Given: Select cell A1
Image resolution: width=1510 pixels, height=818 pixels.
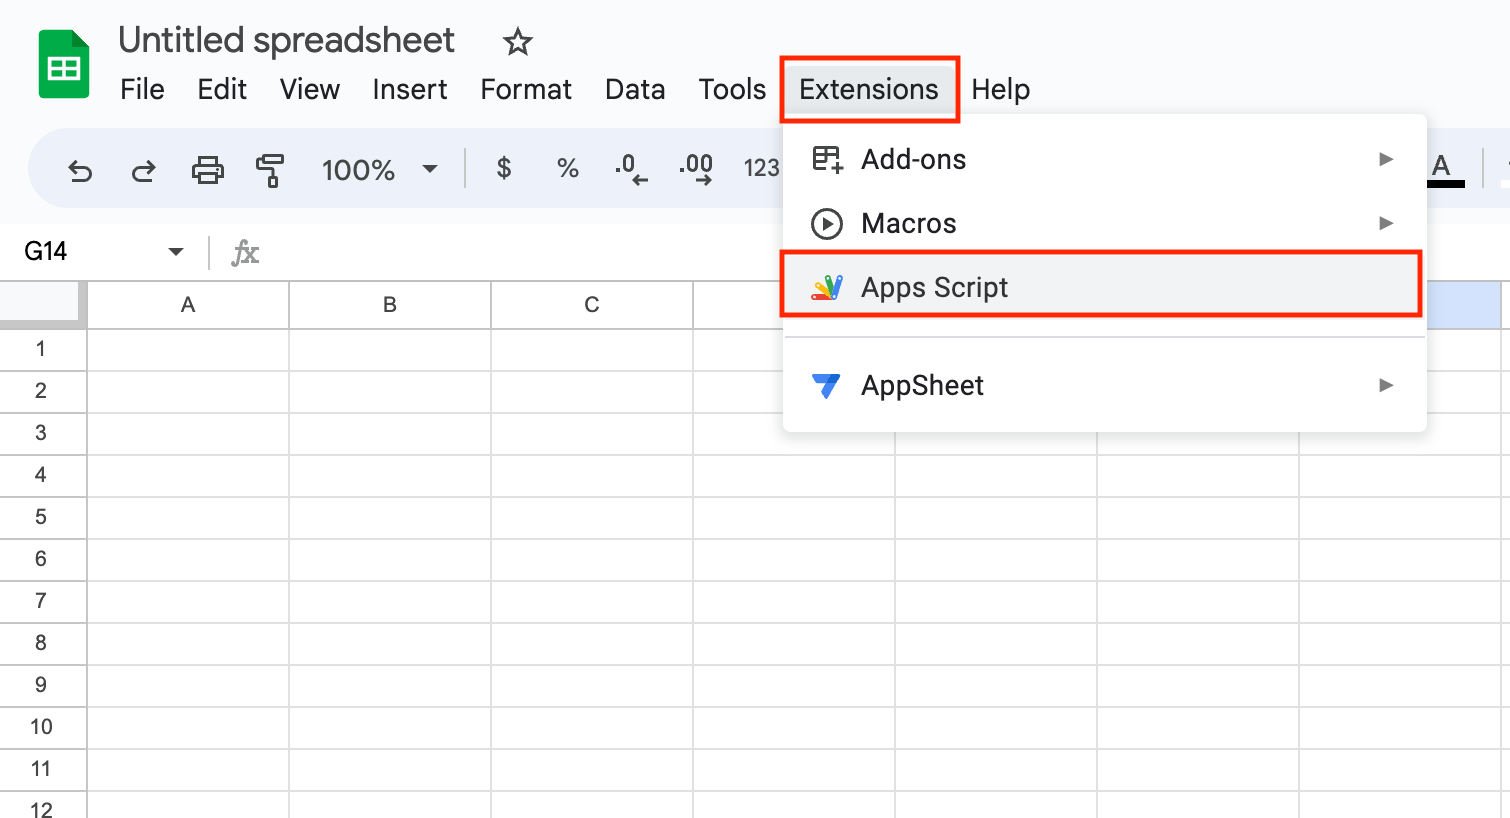Looking at the screenshot, I should (x=188, y=350).
